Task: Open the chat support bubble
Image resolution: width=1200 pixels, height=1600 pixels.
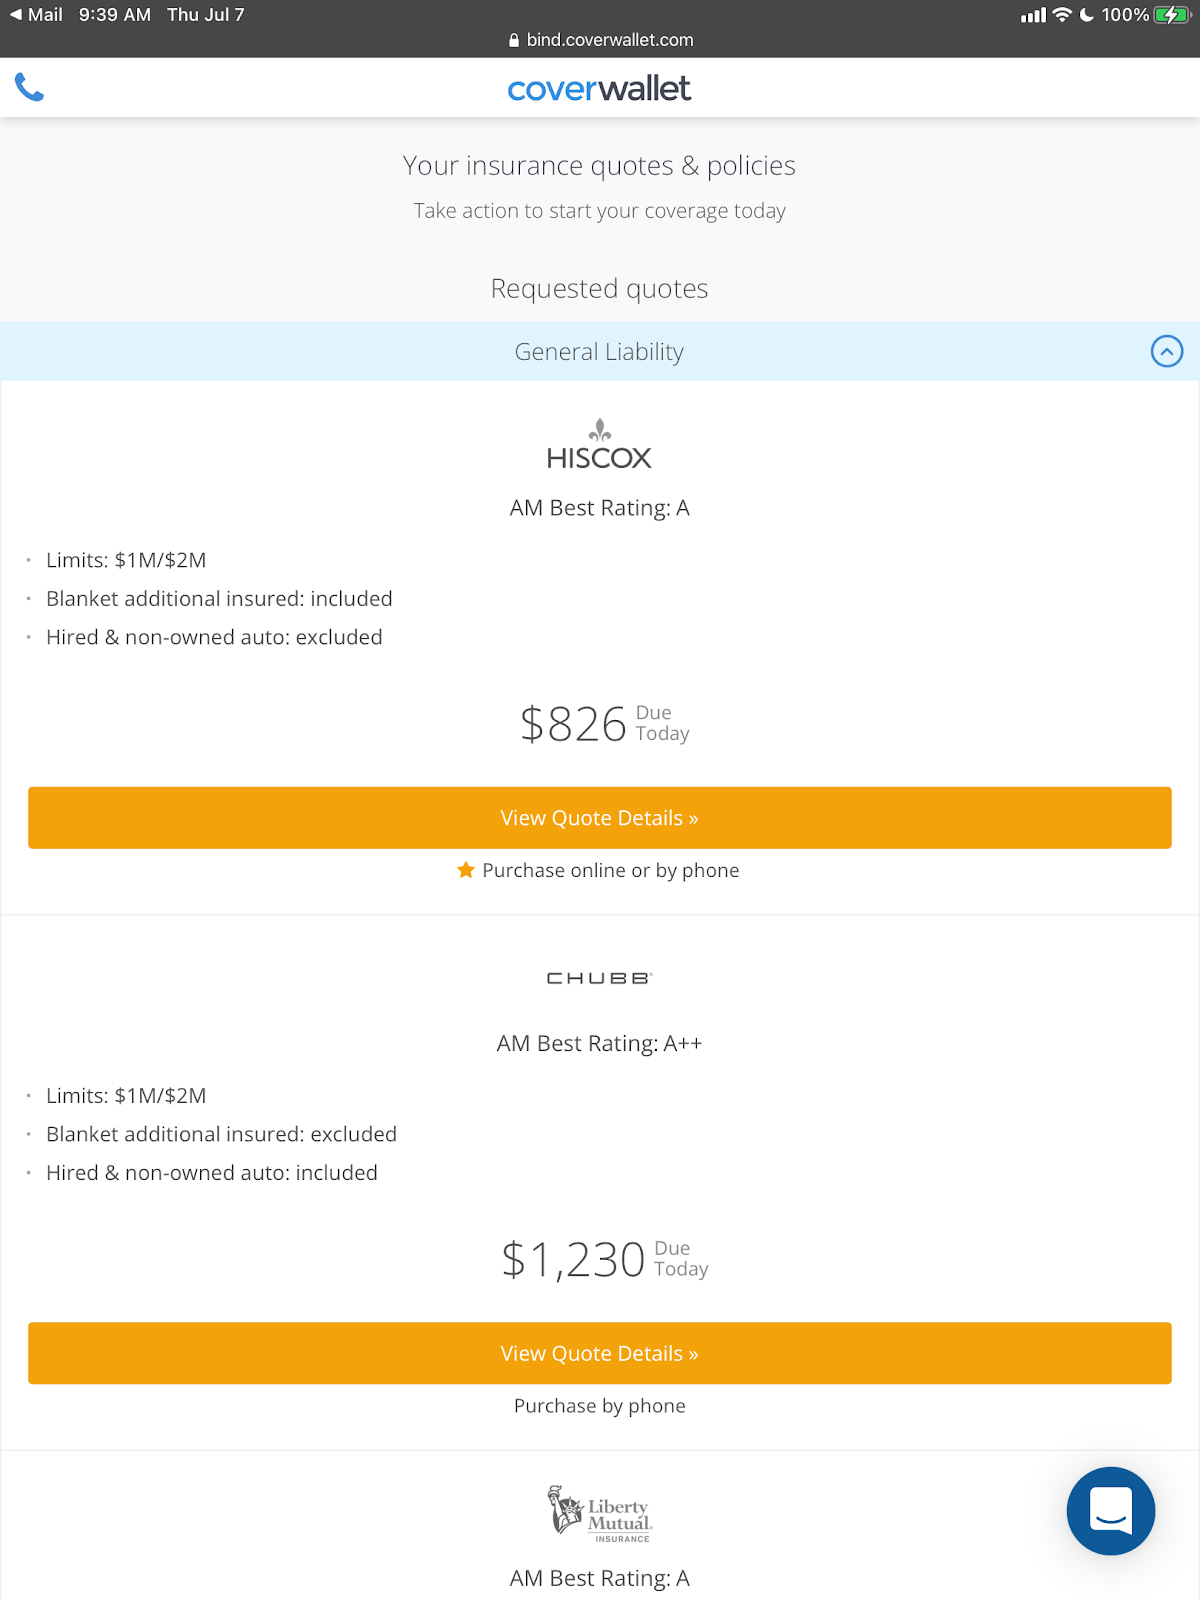Action: point(1110,1510)
